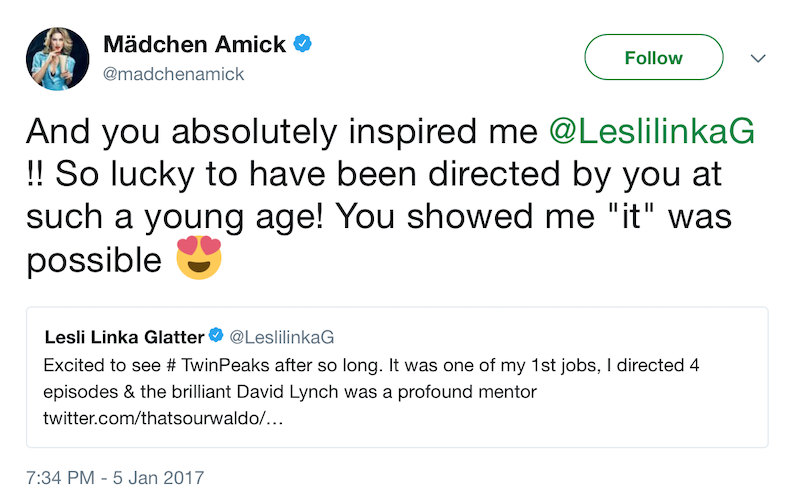This screenshot has width=800, height=502.
Task: Click the word 'possible' in the tweet
Action: (x=93, y=261)
